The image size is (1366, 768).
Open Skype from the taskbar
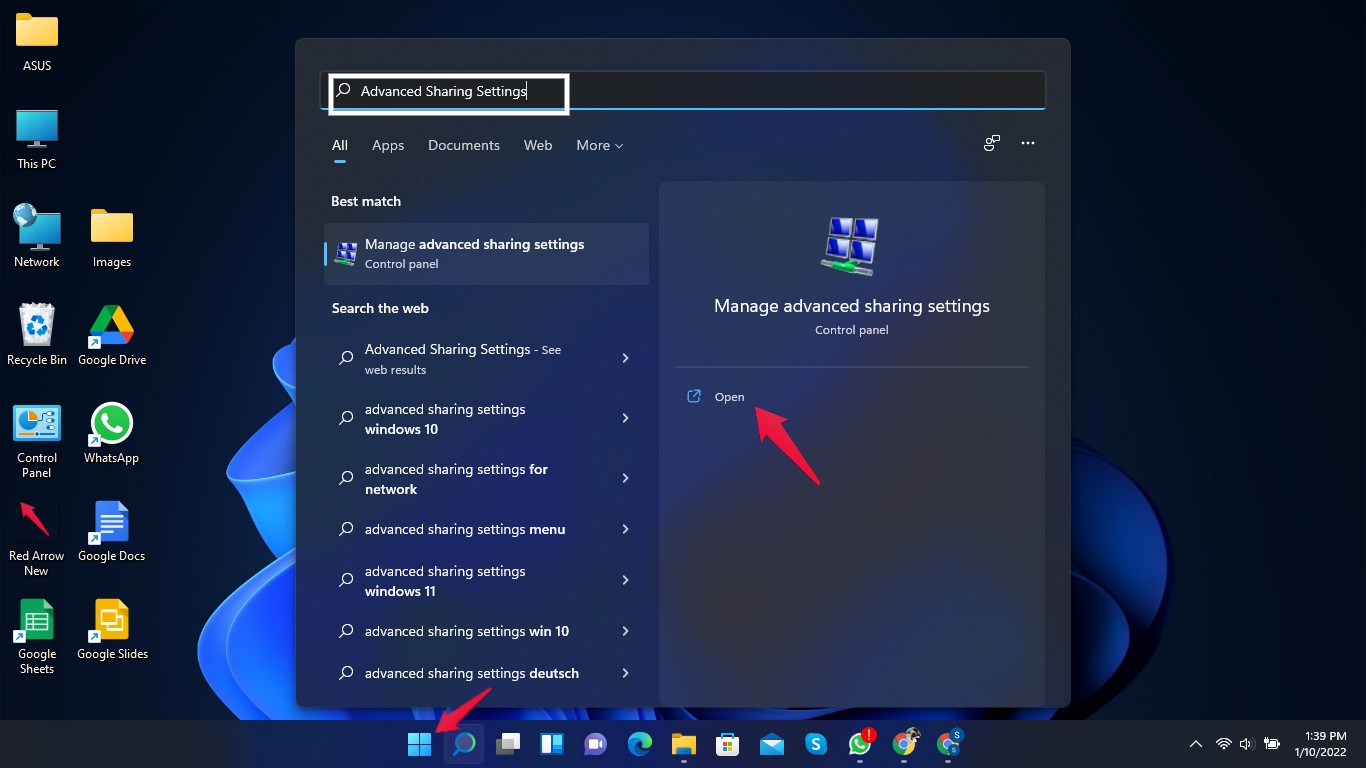815,744
